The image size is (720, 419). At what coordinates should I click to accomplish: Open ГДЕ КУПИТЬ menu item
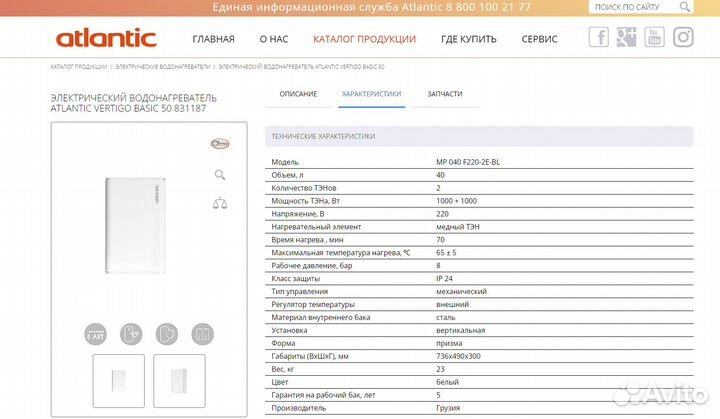[469, 39]
